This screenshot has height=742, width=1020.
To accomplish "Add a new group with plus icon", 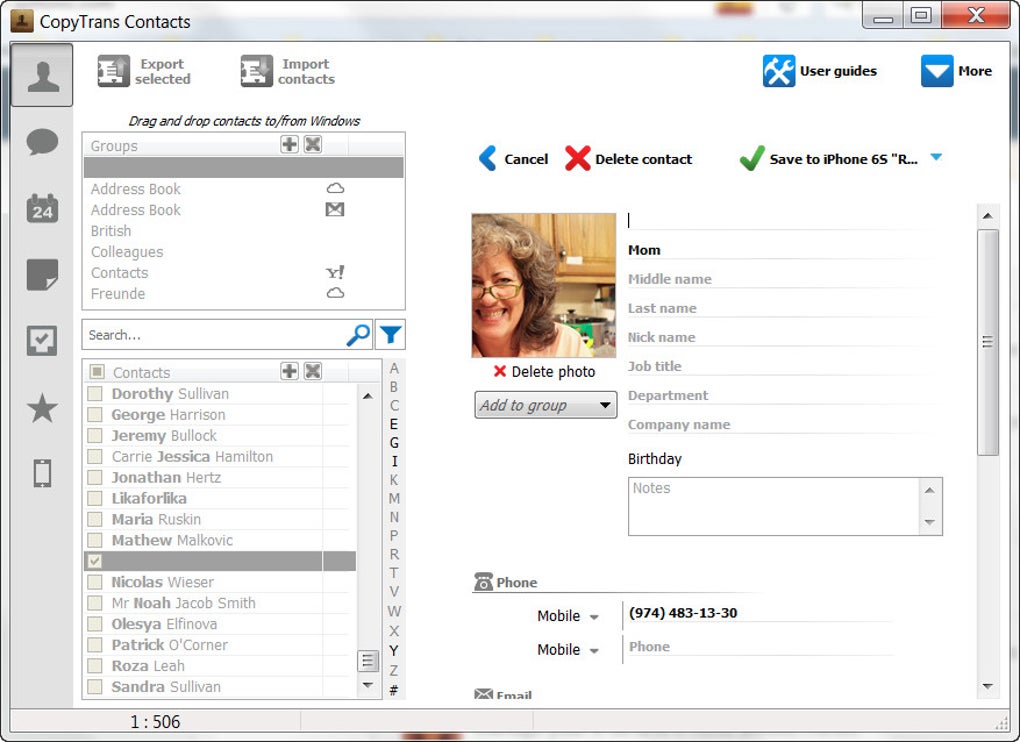I will (x=289, y=144).
